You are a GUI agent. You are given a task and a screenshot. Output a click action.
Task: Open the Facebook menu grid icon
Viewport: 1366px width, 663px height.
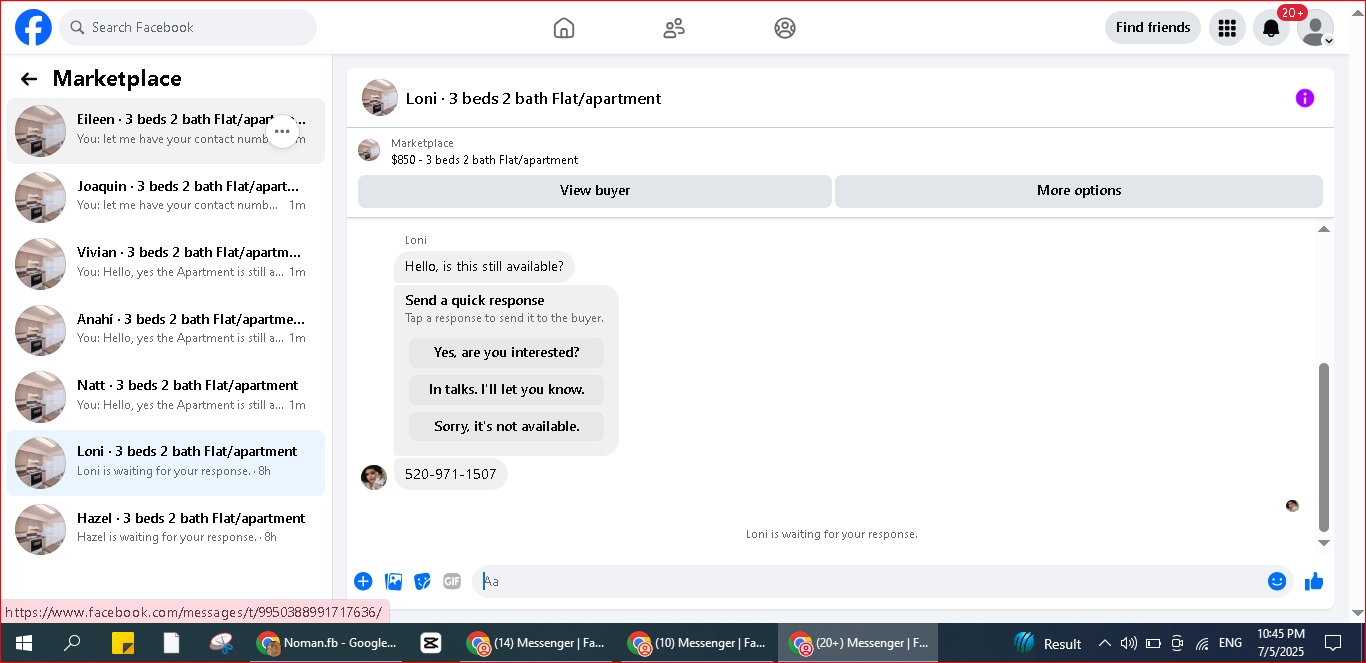pos(1227,28)
